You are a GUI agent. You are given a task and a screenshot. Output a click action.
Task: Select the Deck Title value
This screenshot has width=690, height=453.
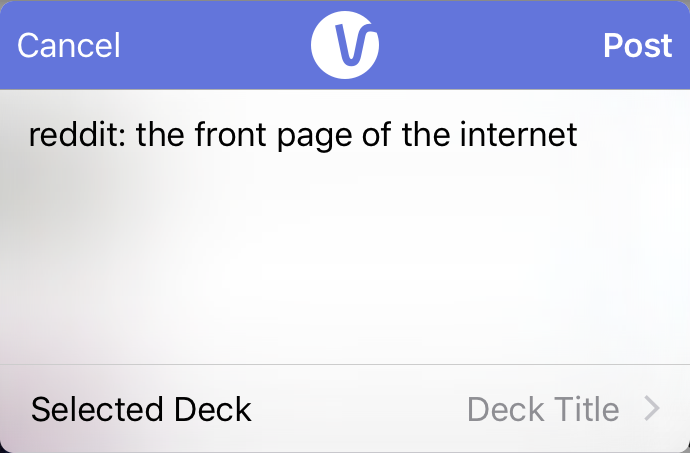(543, 409)
